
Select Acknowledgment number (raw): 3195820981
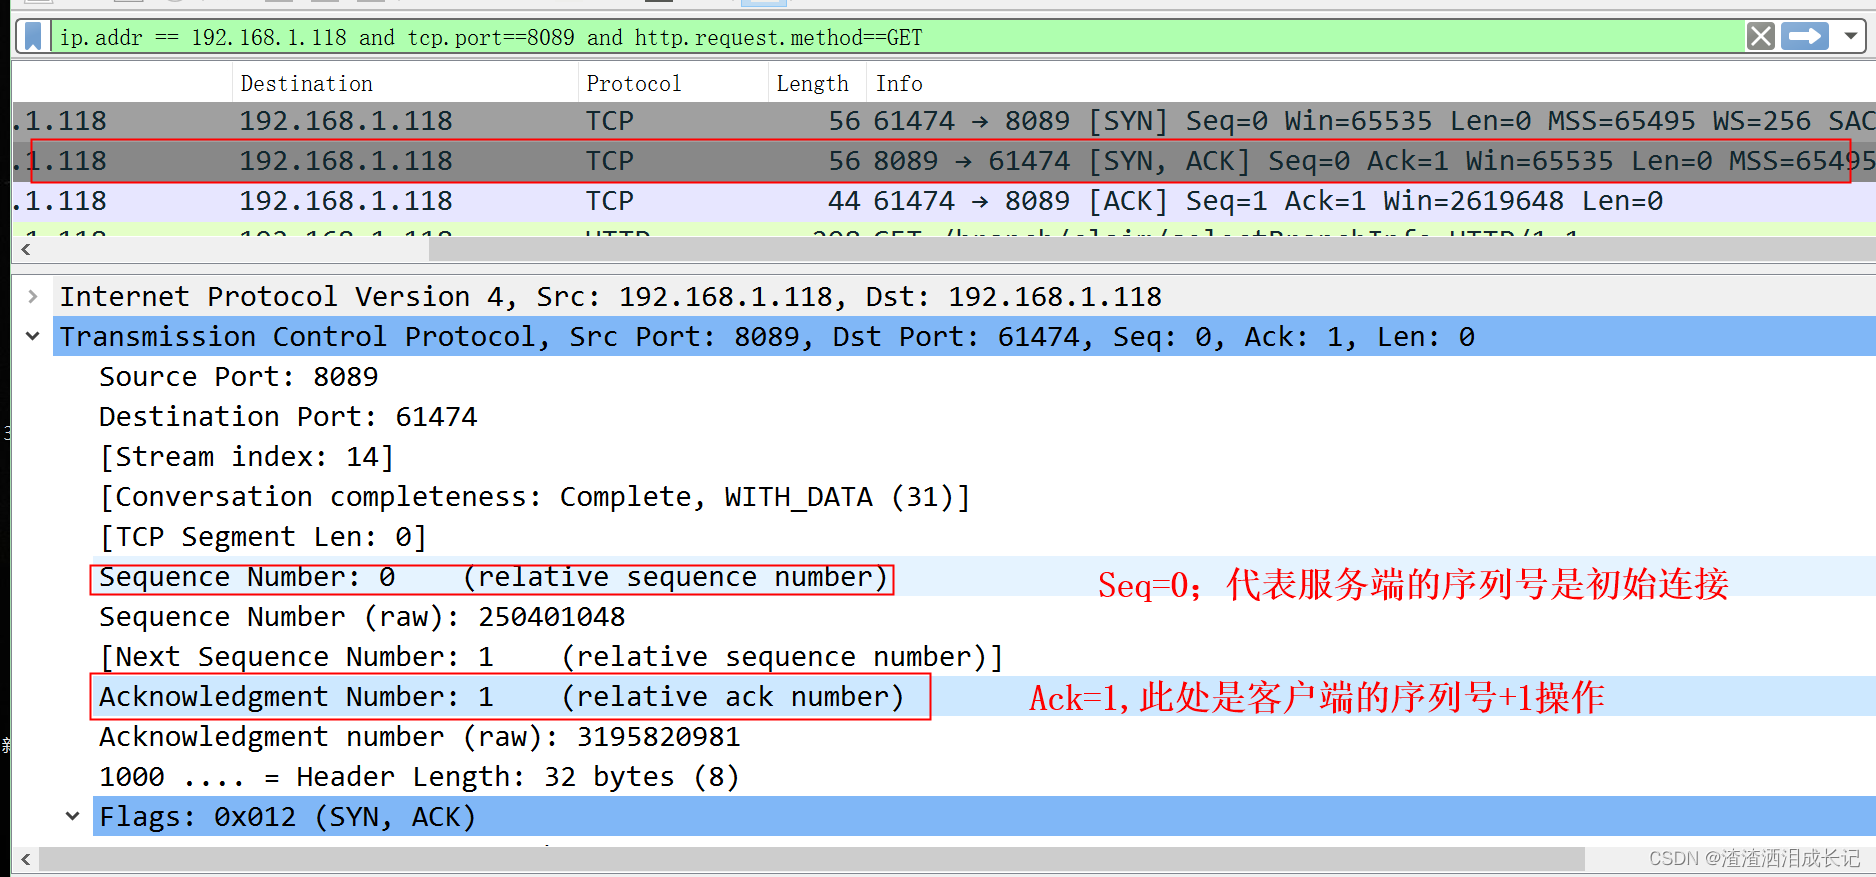[419, 737]
